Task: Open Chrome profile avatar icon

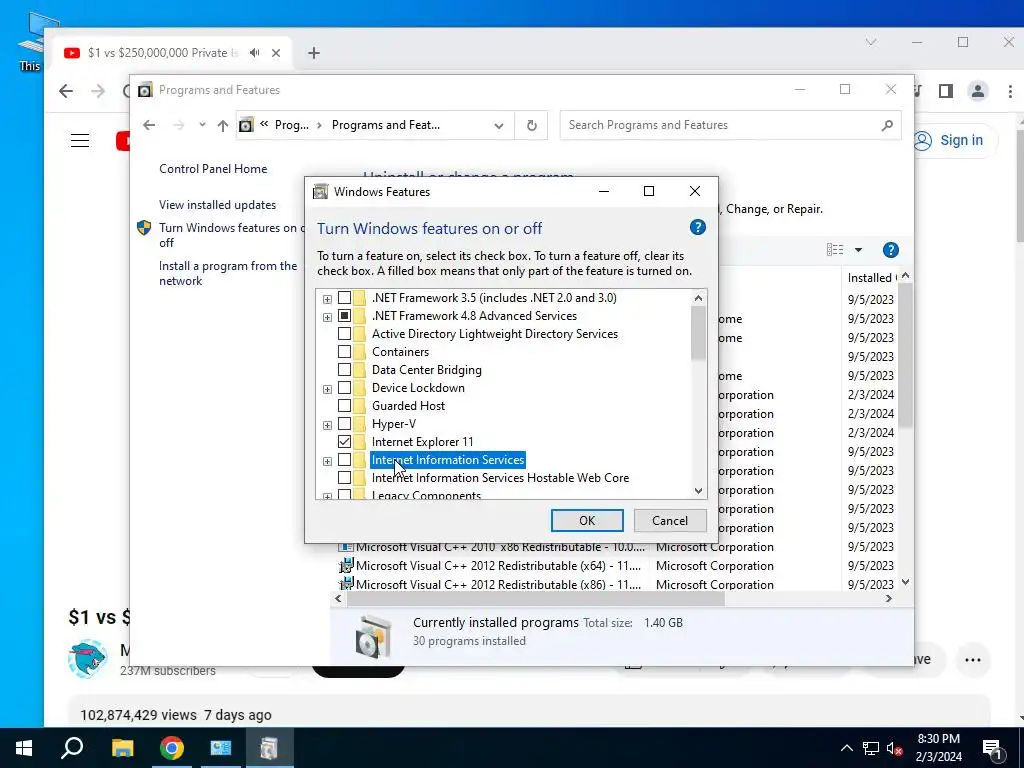Action: [x=978, y=91]
